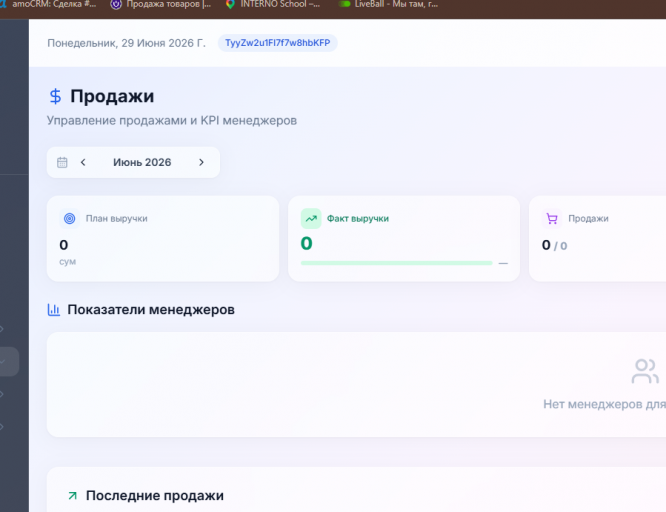Go to previous month with left chevron
The image size is (666, 512).
point(83,162)
